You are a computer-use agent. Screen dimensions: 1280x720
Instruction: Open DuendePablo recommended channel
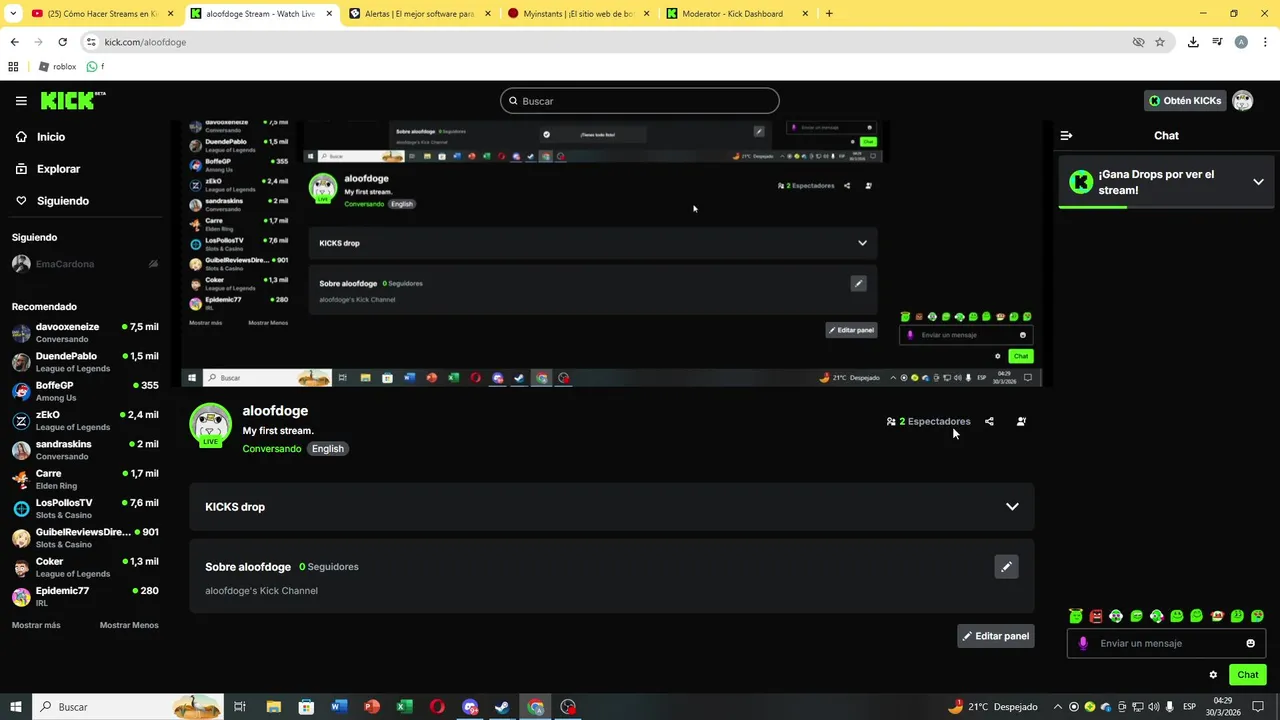coord(85,362)
